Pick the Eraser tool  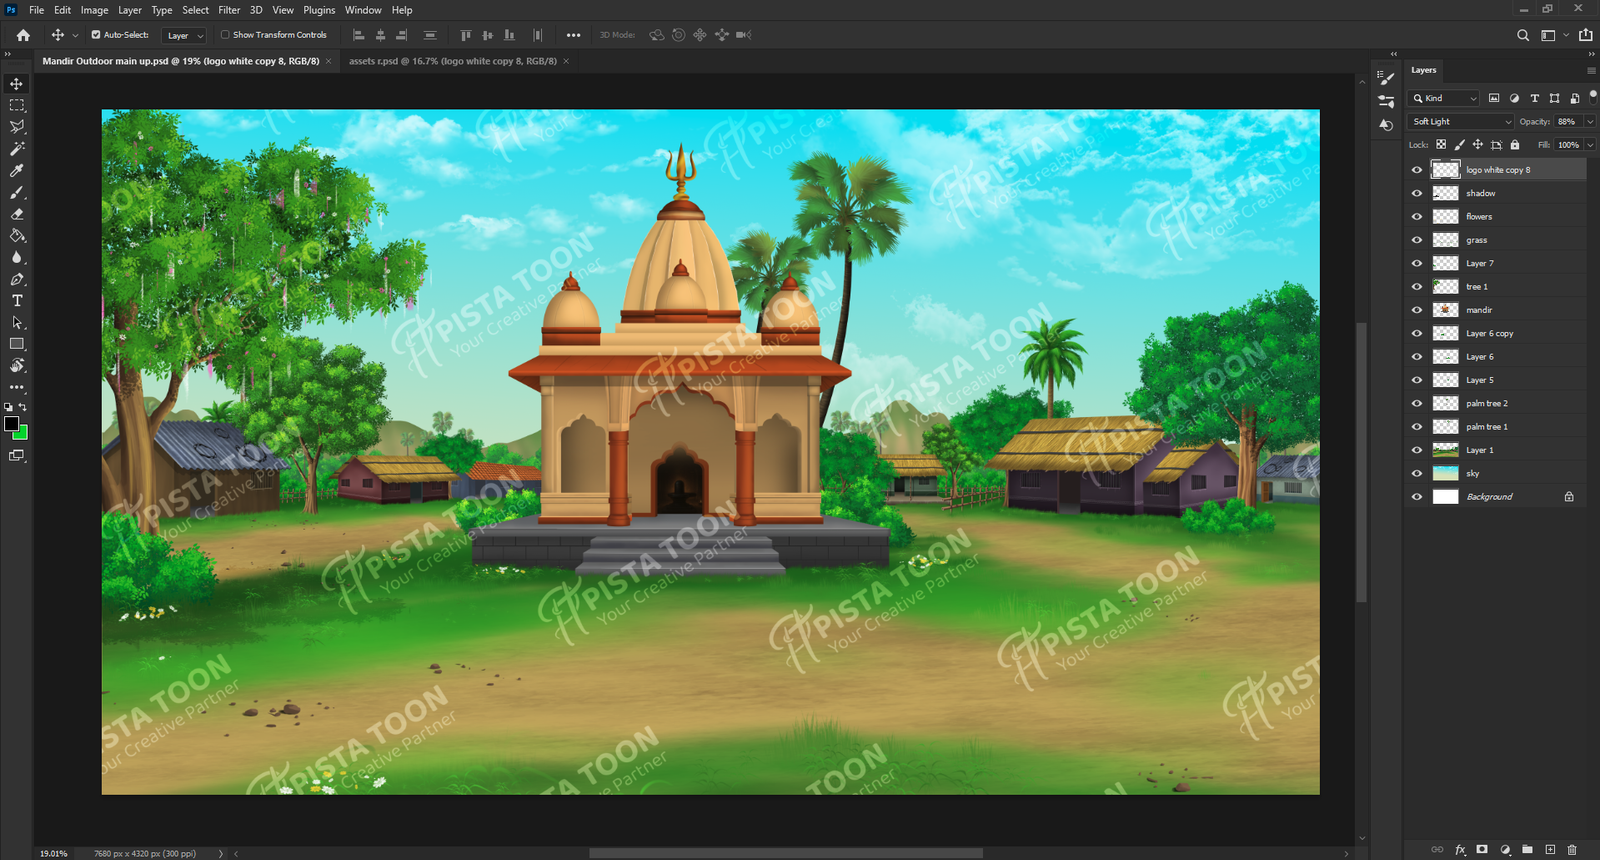(17, 214)
